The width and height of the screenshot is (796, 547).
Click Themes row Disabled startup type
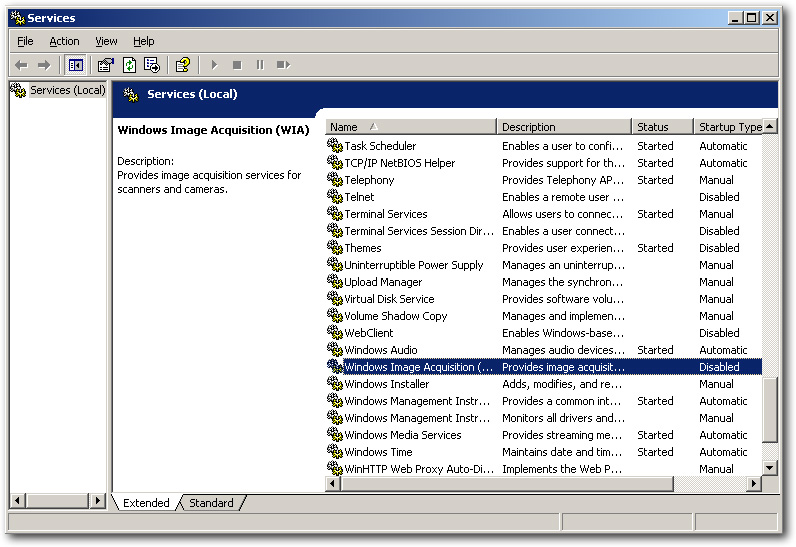point(719,248)
